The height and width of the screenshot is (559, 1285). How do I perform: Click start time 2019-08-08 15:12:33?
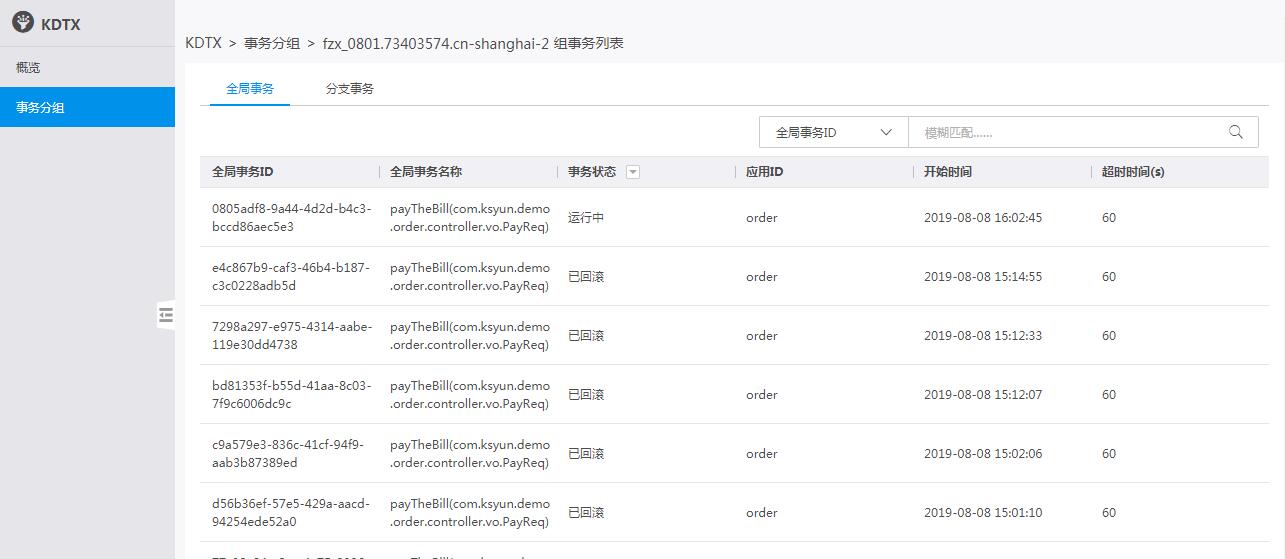[983, 336]
